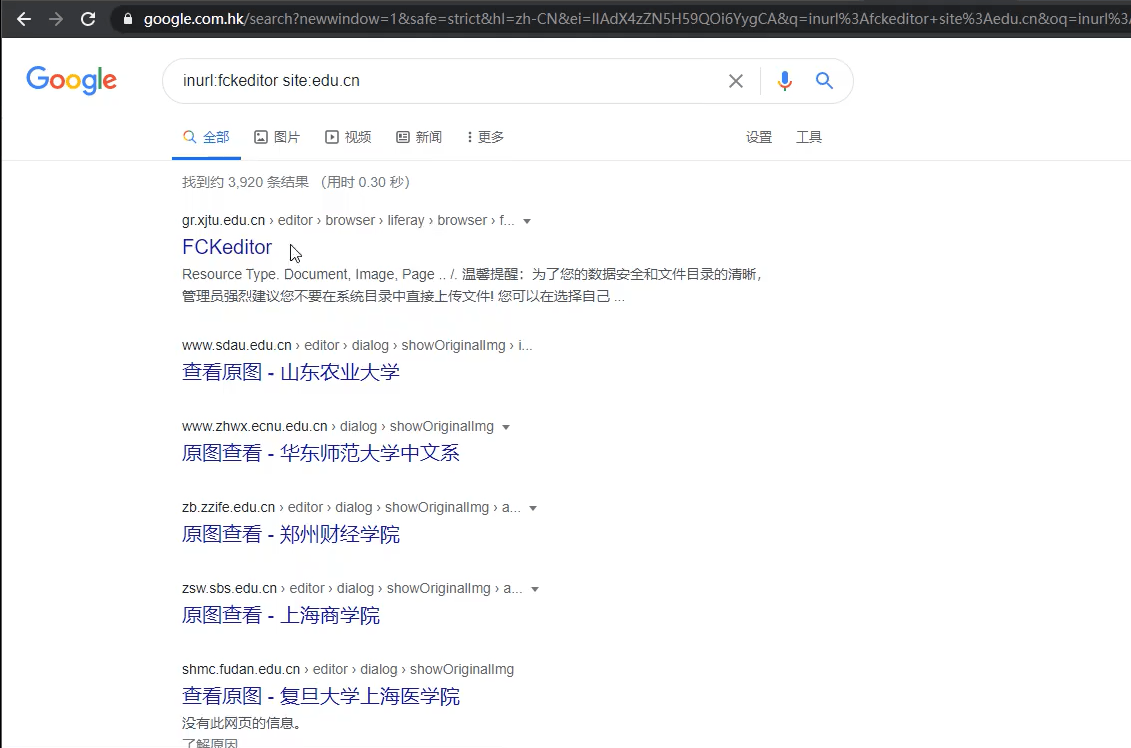Open 原图查看 - 上海商学院 result
Viewport: 1131px width, 748px height.
coord(281,615)
